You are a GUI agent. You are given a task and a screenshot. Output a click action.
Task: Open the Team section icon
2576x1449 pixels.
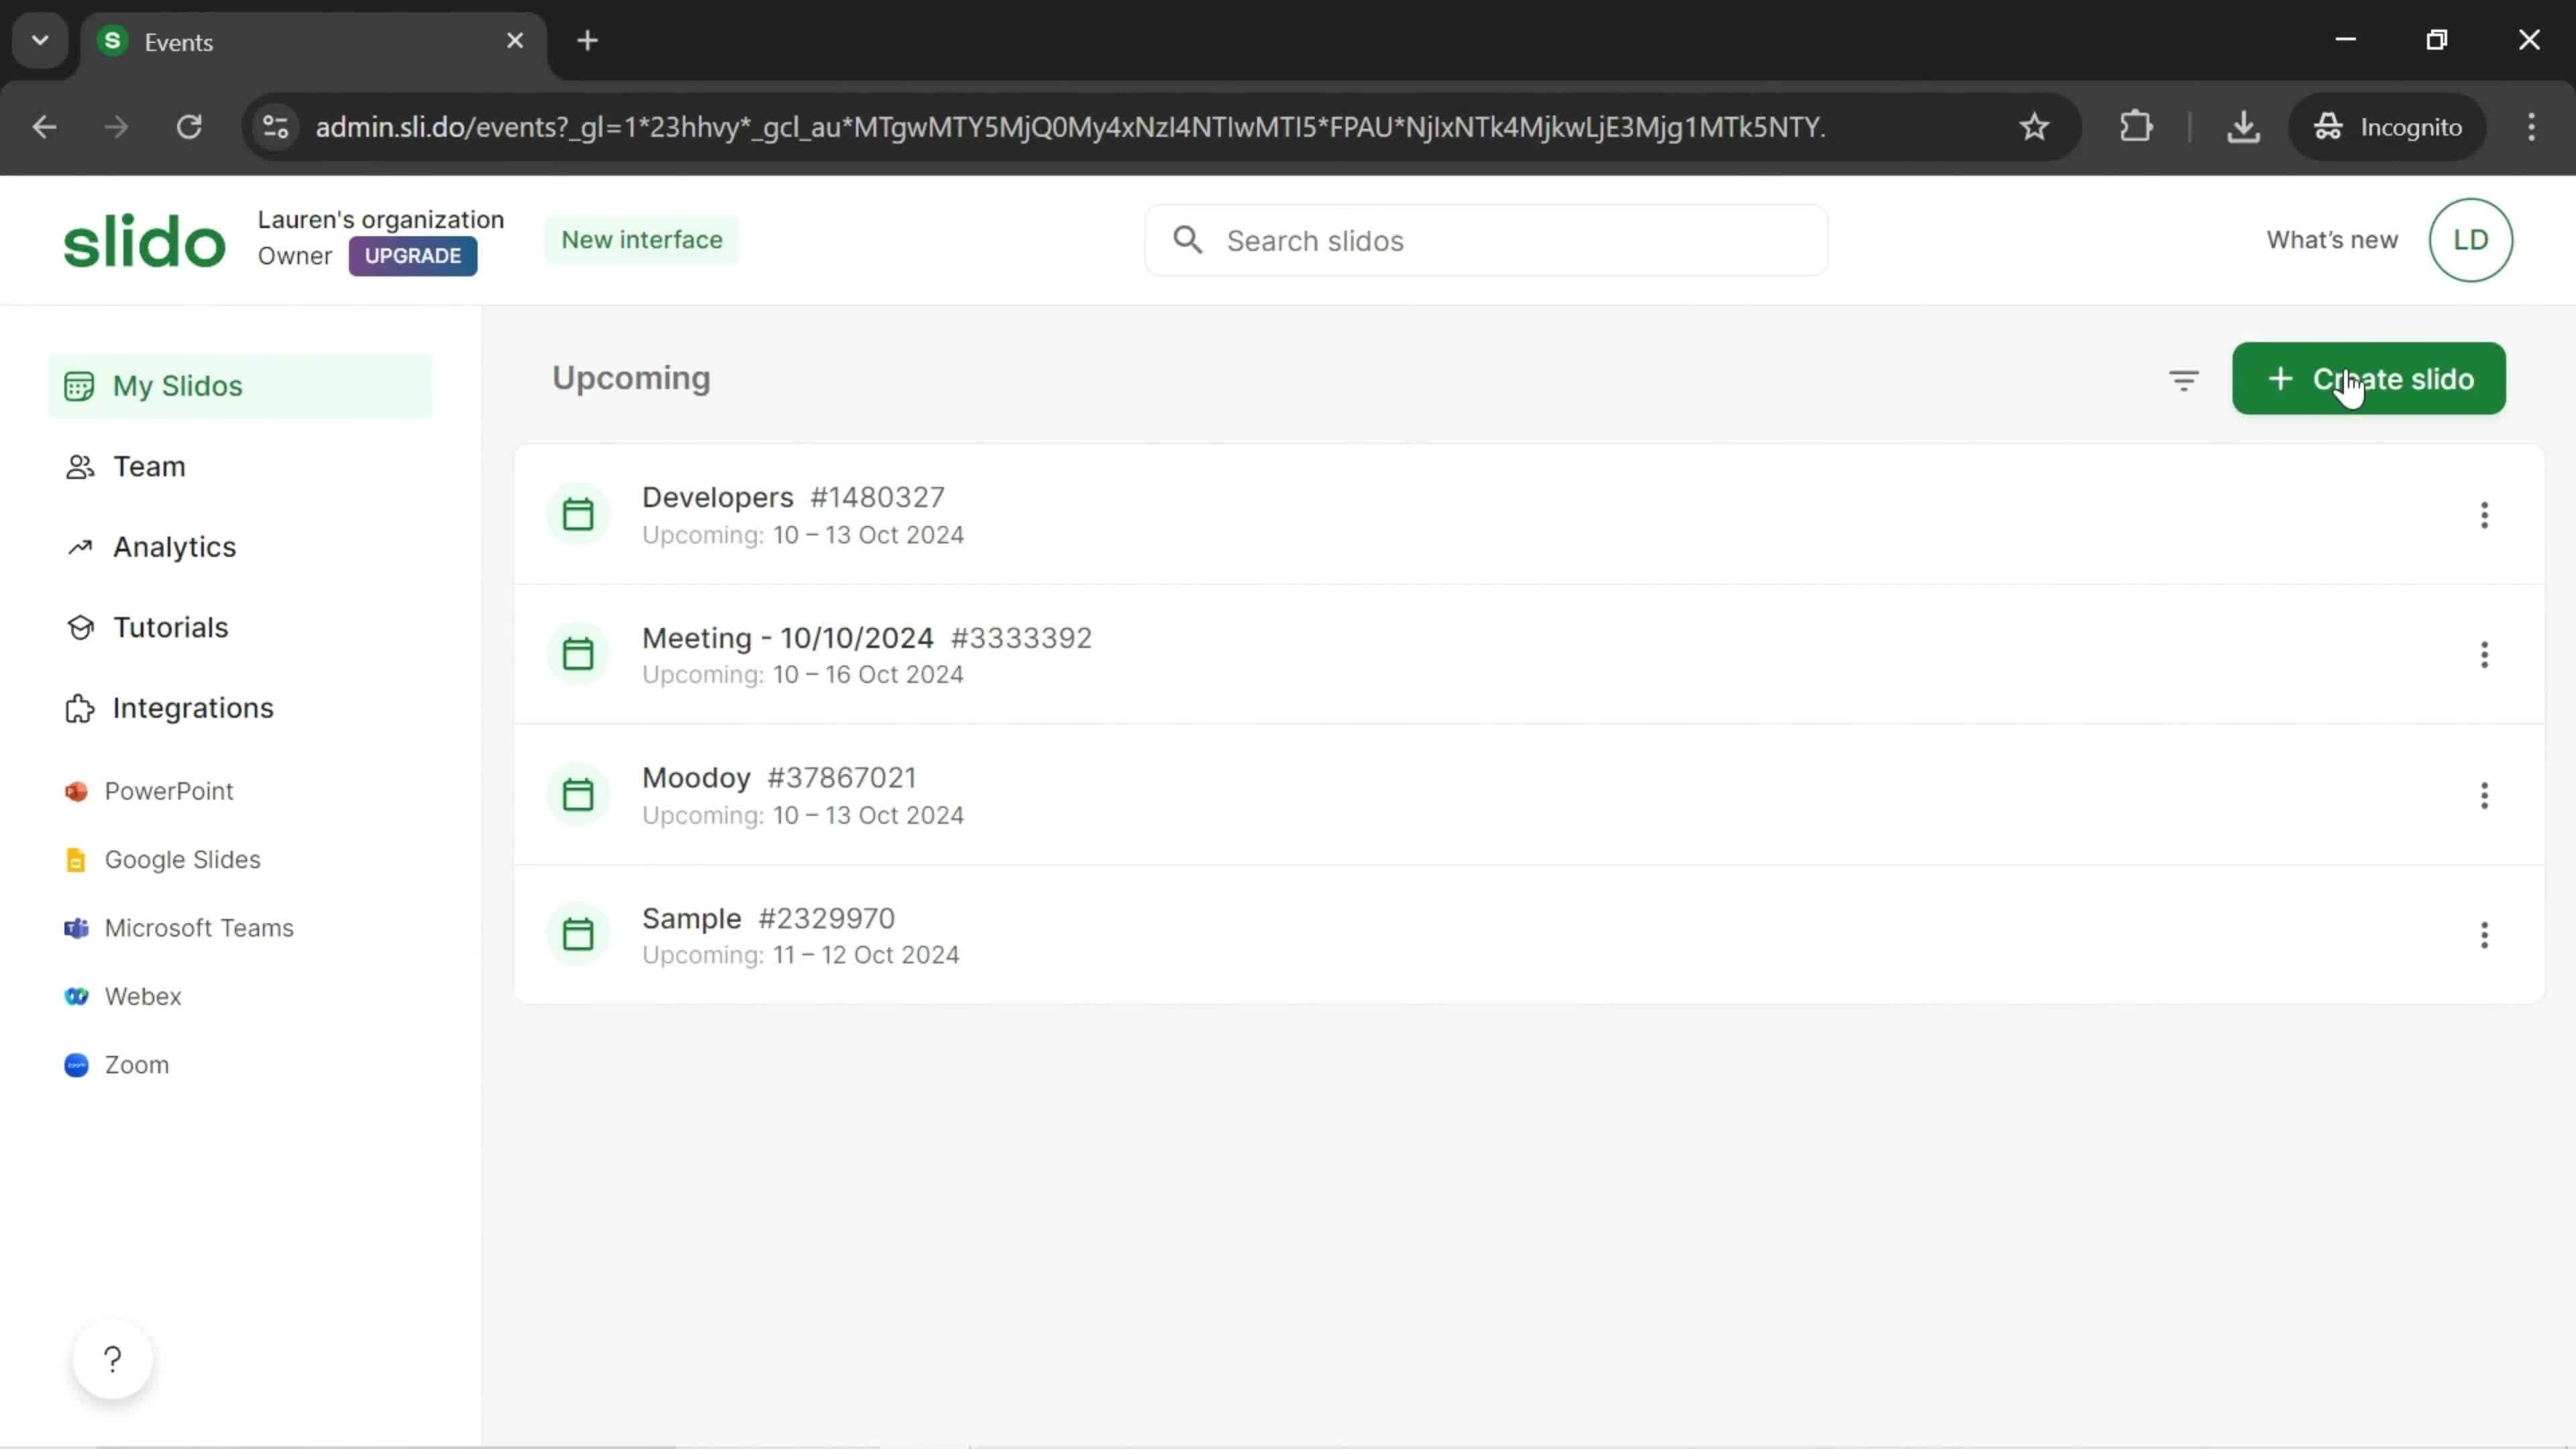pyautogui.click(x=78, y=467)
